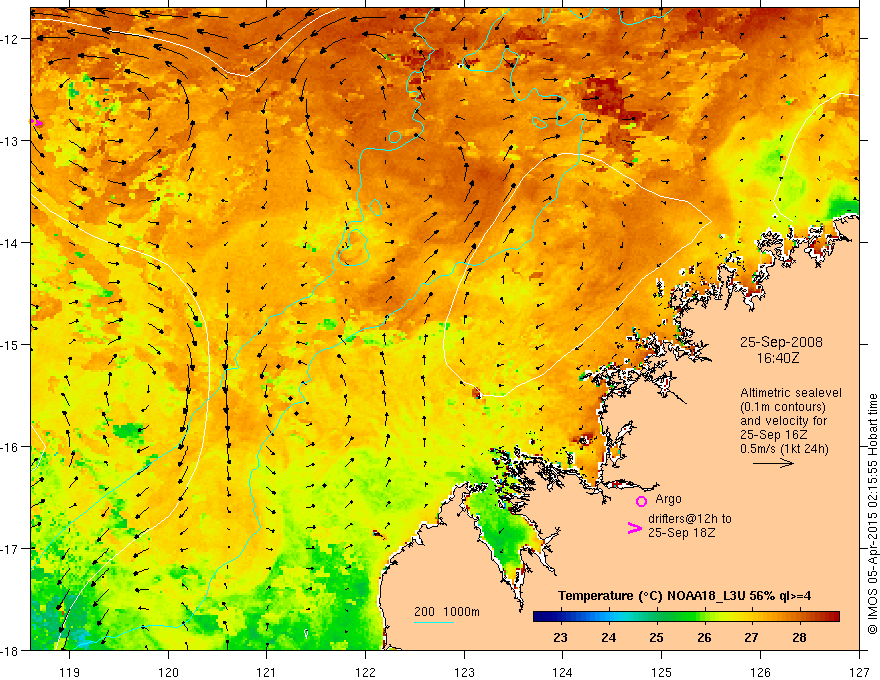The width and height of the screenshot is (880, 680).
Task: Click the cyan 200 1000m depth contour legend line
Action: 434,622
